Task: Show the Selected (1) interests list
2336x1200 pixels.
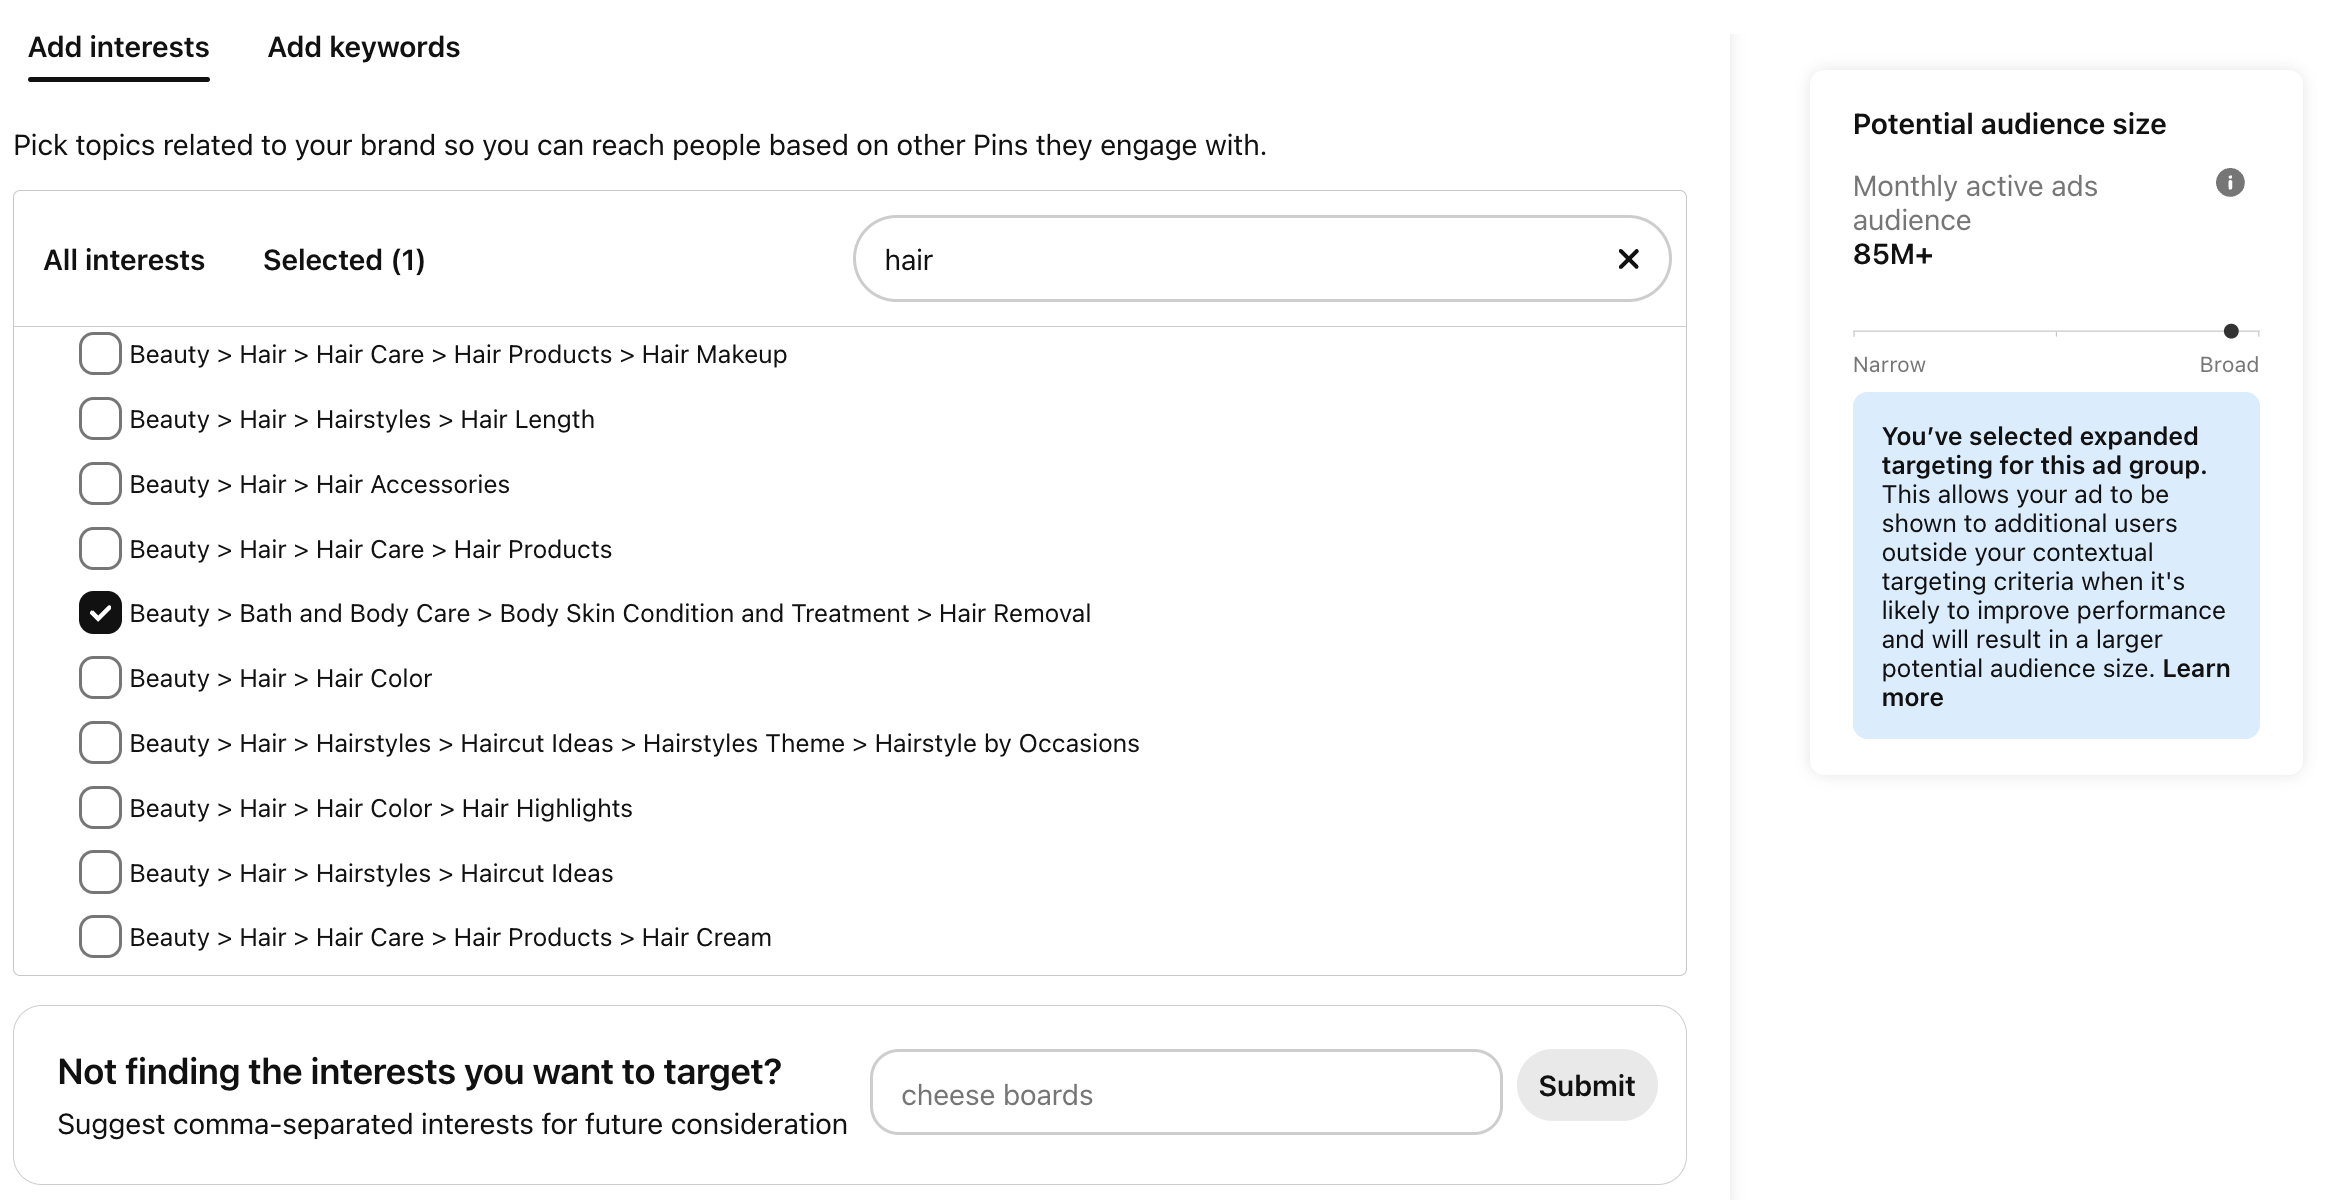Action: [x=344, y=260]
